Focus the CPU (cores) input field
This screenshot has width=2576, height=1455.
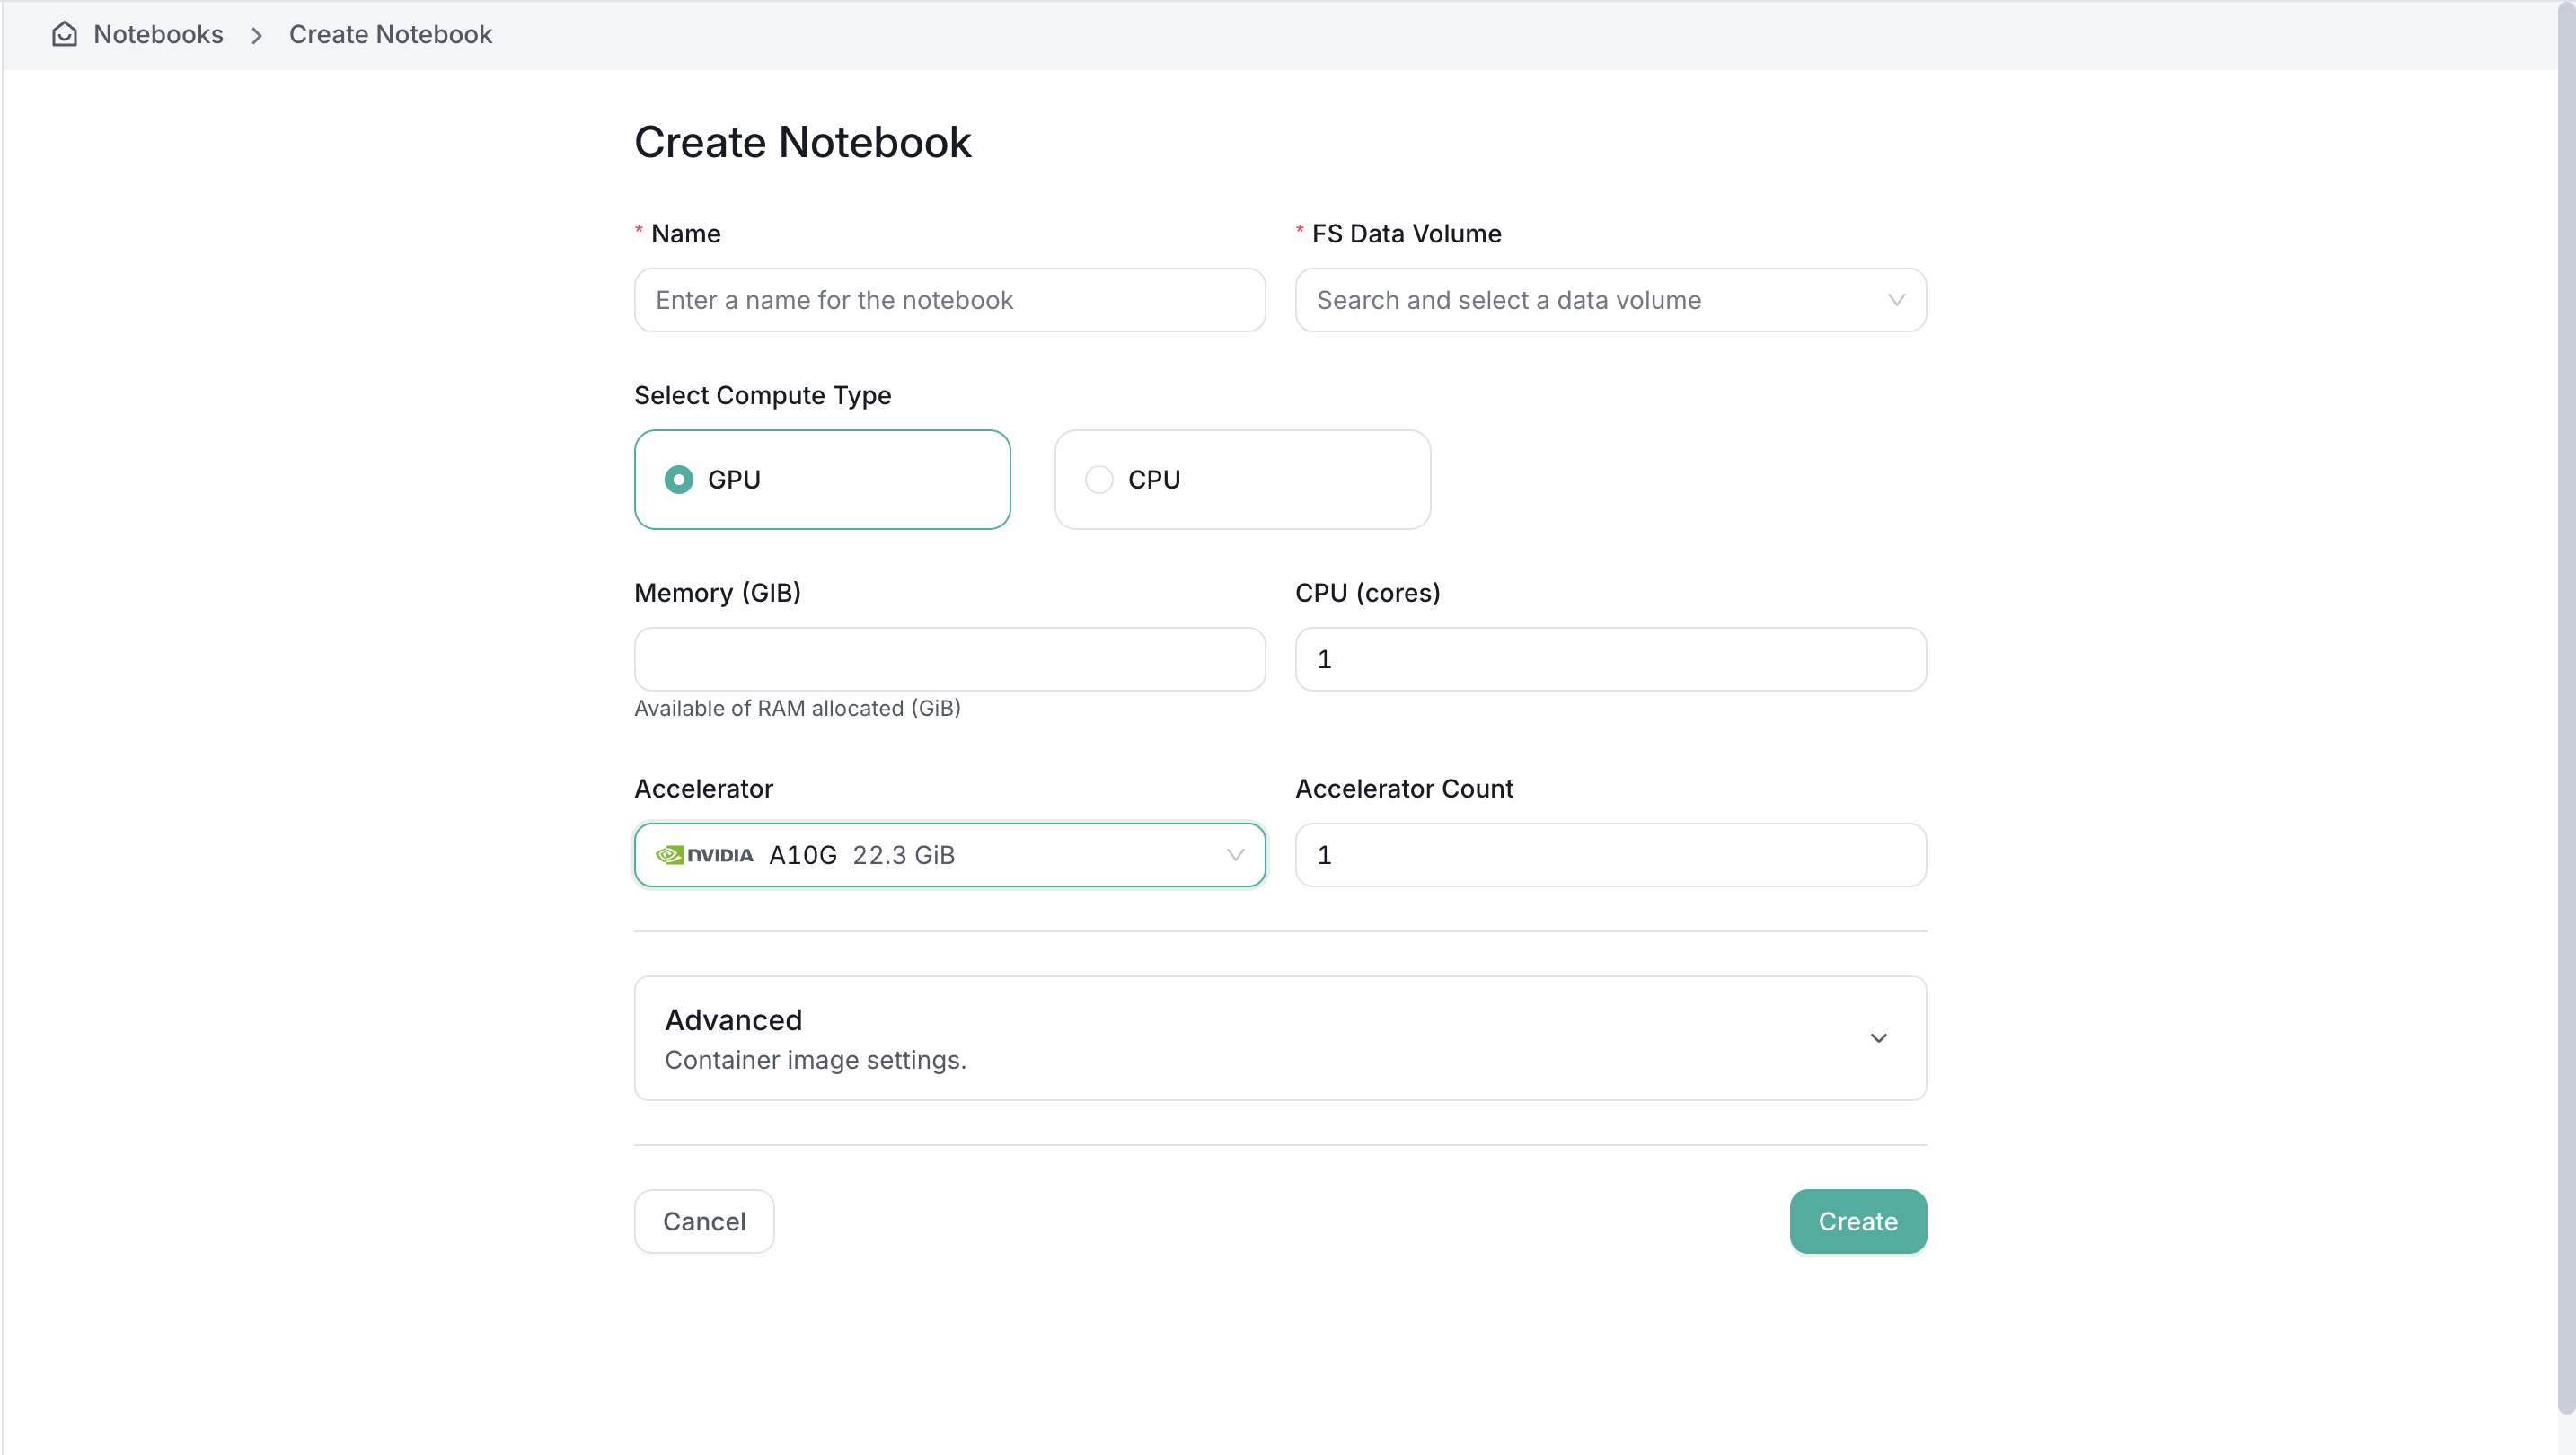pyautogui.click(x=1610, y=659)
